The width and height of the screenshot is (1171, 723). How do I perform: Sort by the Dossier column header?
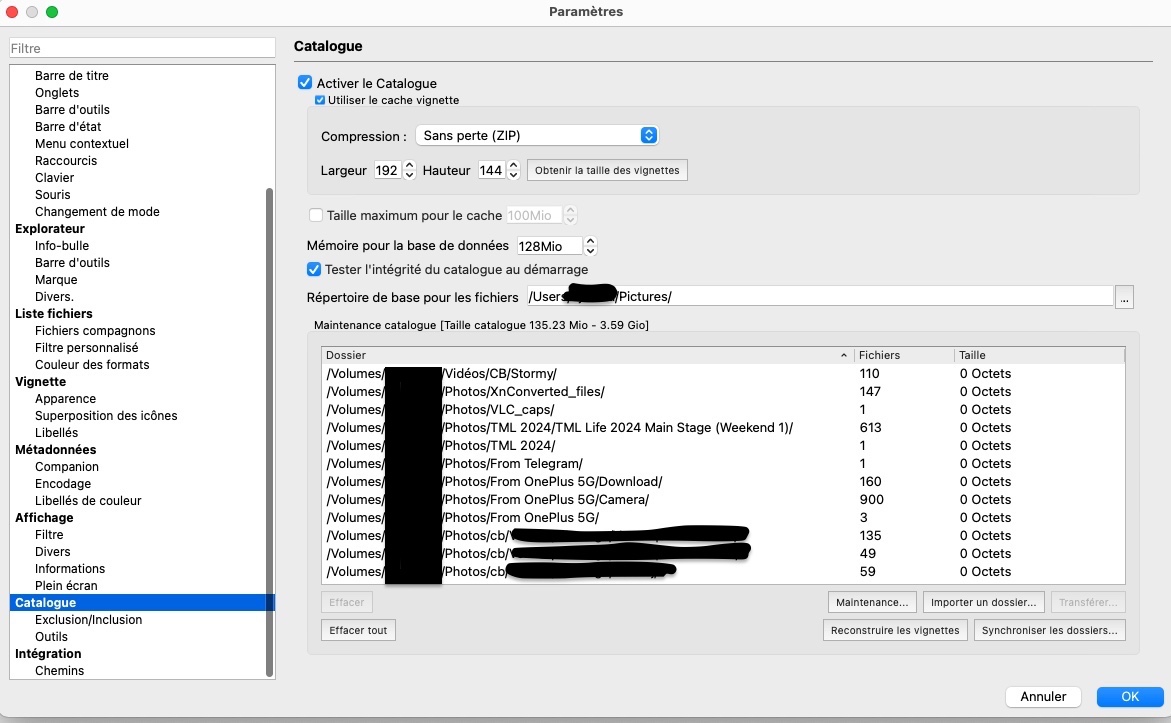[x=588, y=355]
